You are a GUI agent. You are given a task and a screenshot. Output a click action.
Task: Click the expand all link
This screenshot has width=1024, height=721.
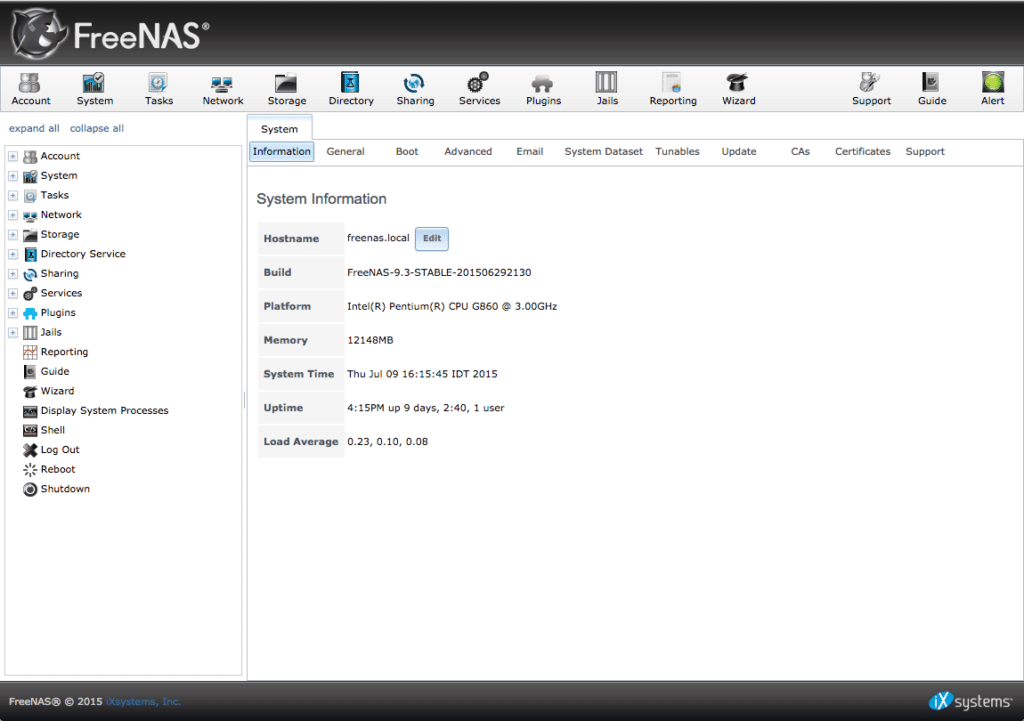tap(33, 128)
